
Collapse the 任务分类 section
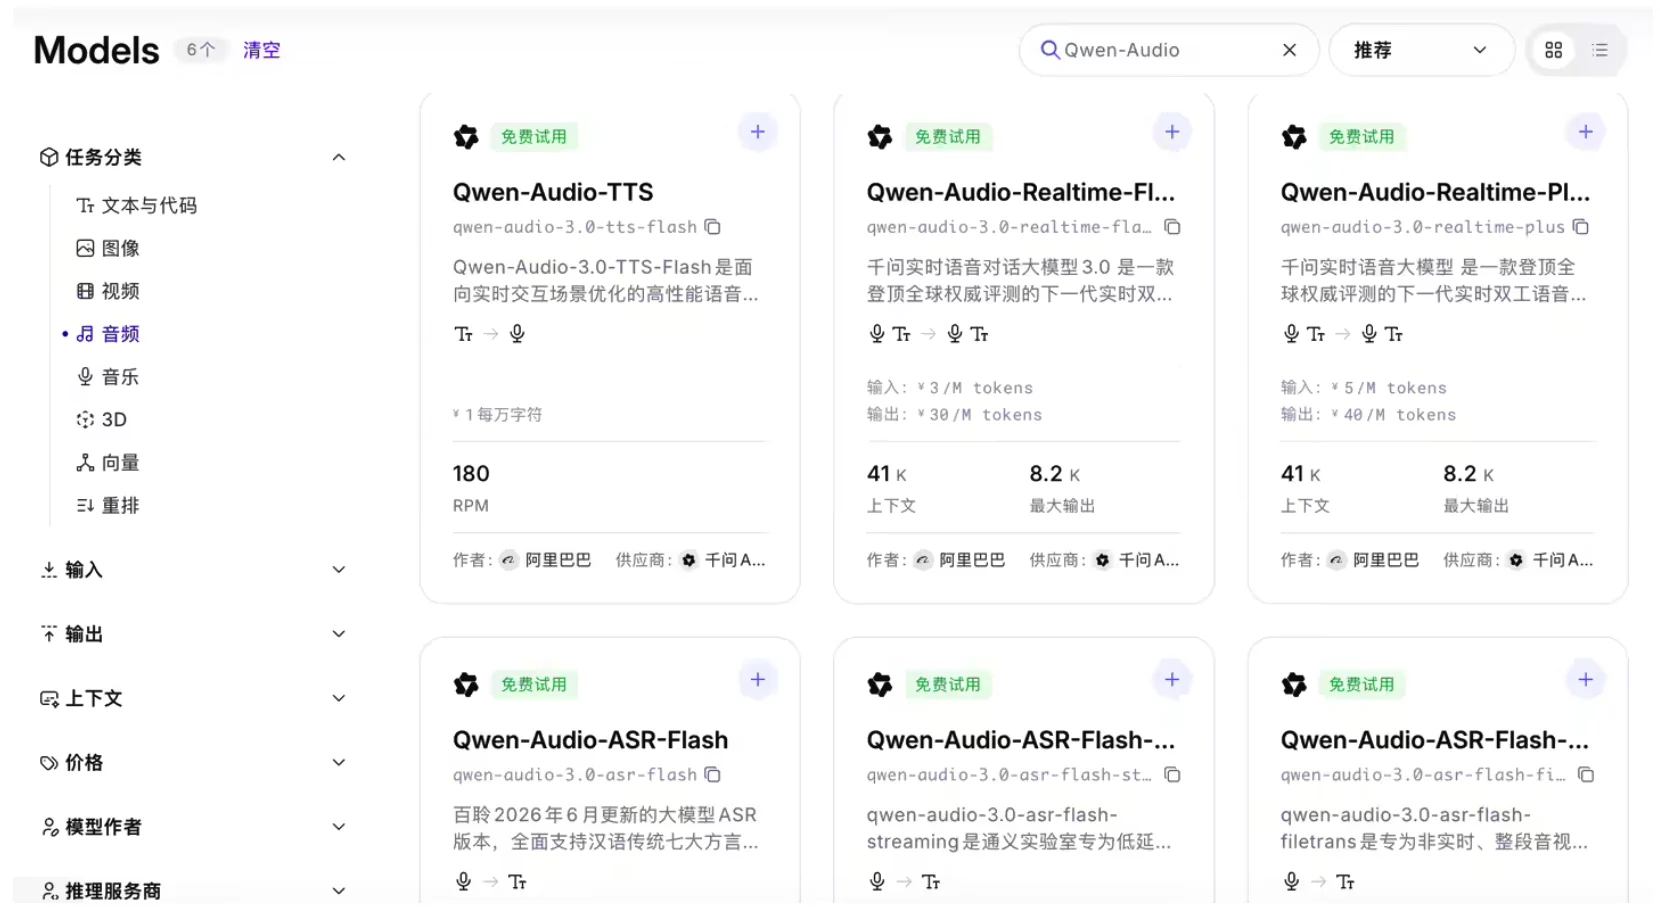pos(338,157)
